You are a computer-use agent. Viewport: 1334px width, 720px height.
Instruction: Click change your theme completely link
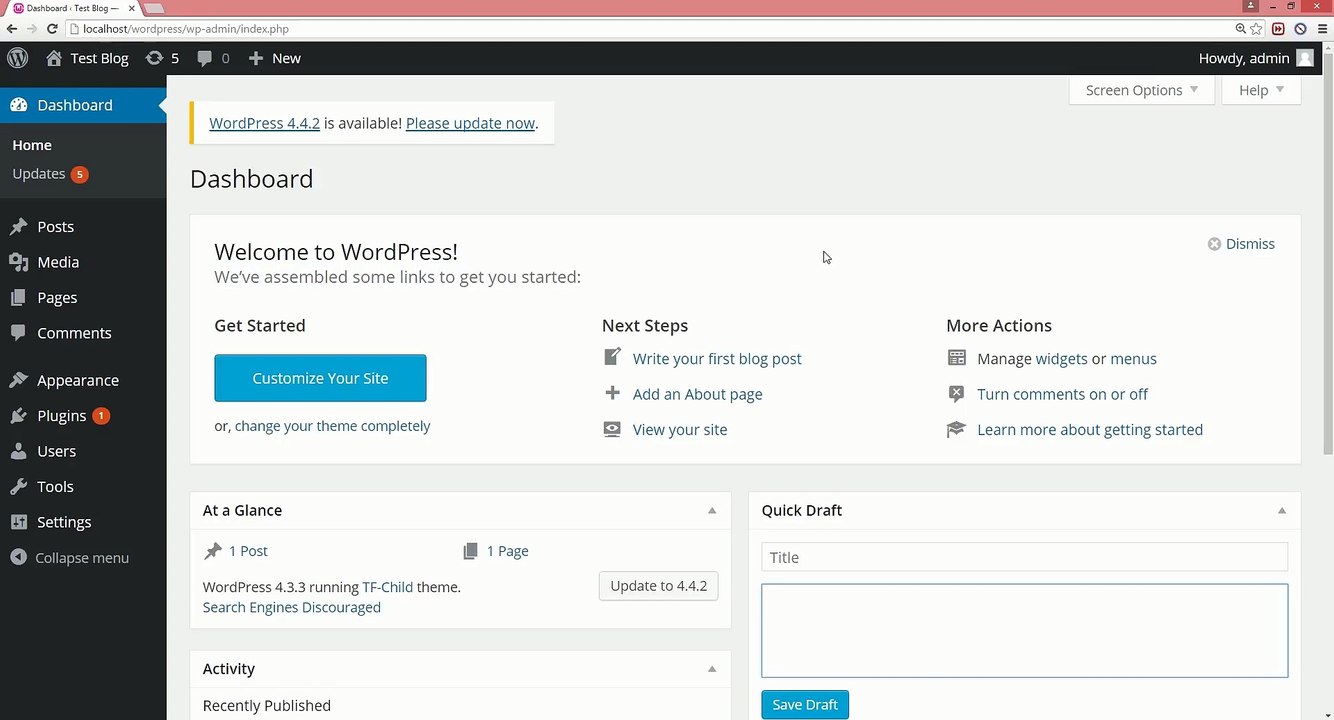332,426
